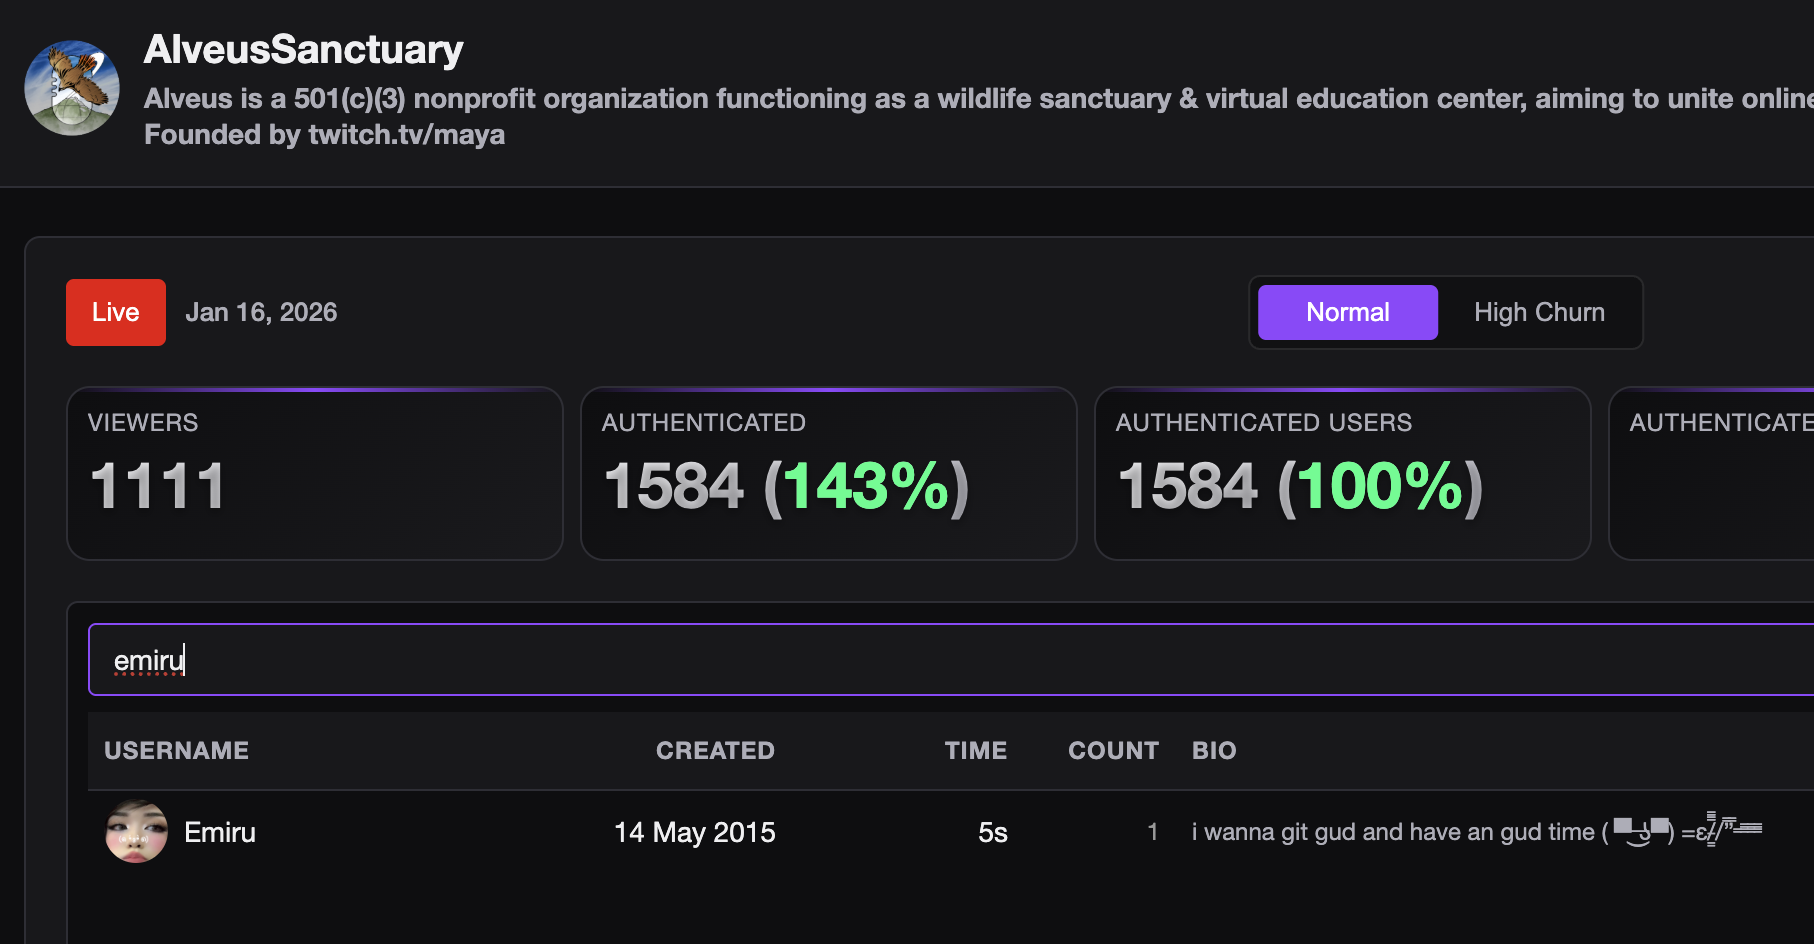
Task: Sort table by USERNAME column
Action: pyautogui.click(x=176, y=751)
